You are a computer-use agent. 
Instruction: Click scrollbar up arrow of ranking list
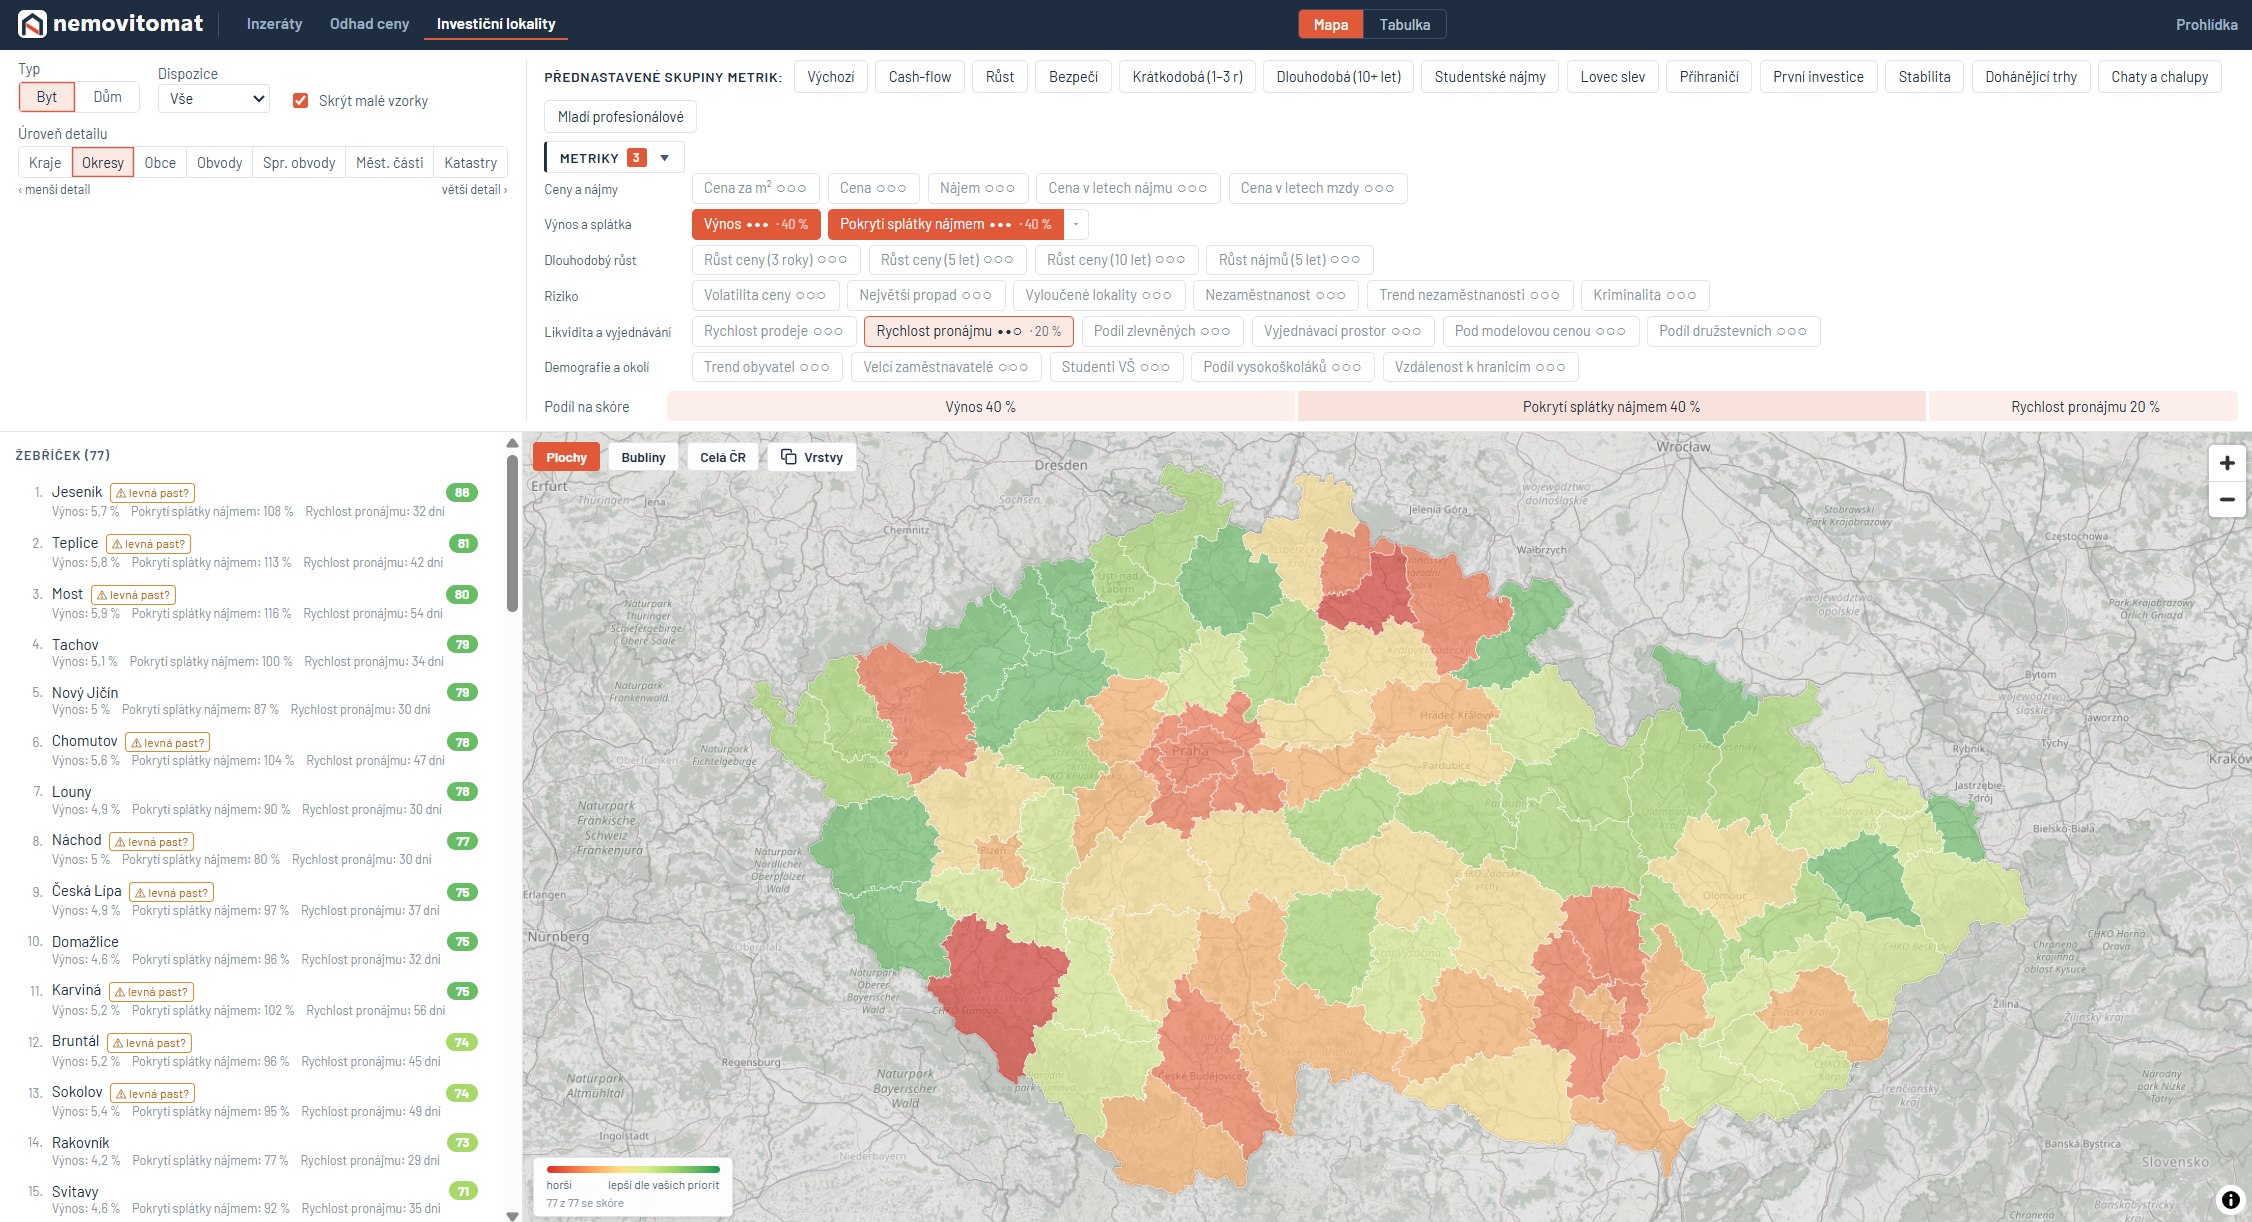click(x=512, y=443)
